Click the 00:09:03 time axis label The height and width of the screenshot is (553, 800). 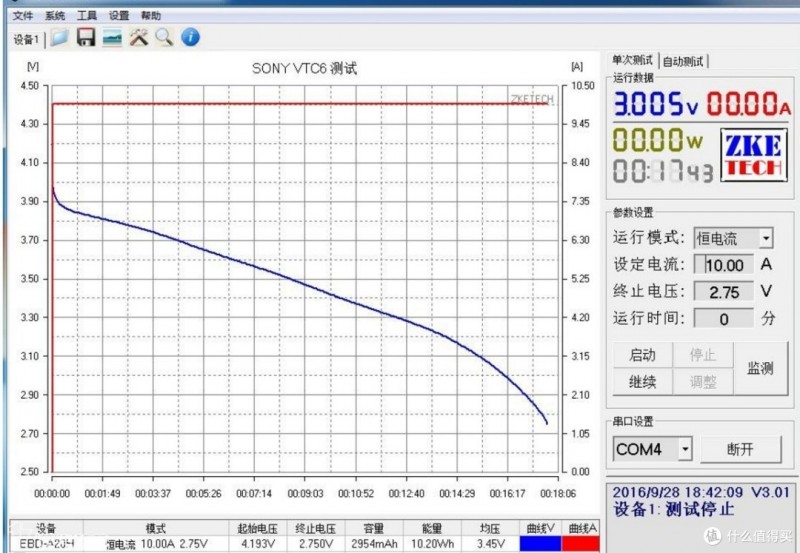click(x=305, y=494)
